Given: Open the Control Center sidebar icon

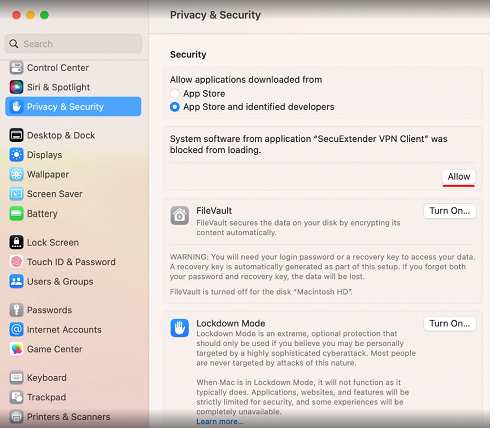Looking at the screenshot, I should pos(16,68).
